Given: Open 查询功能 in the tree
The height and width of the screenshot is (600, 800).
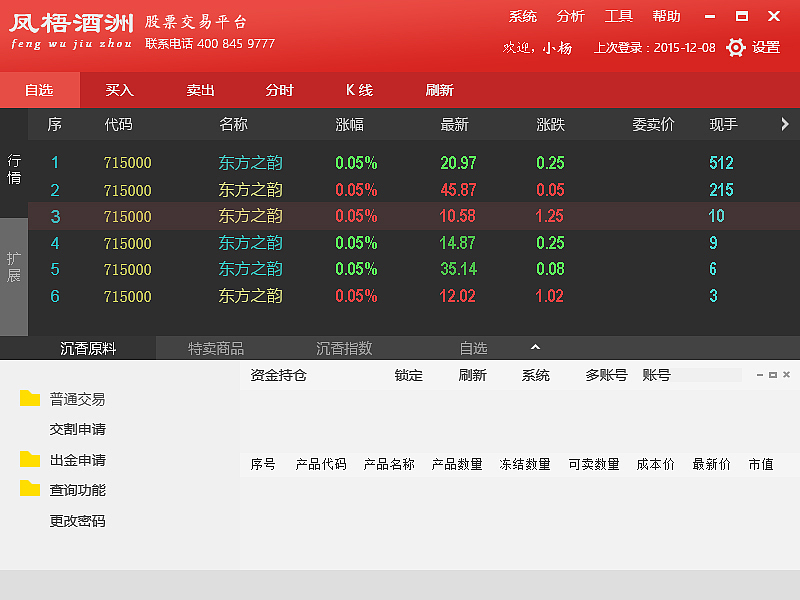Looking at the screenshot, I should tap(78, 490).
